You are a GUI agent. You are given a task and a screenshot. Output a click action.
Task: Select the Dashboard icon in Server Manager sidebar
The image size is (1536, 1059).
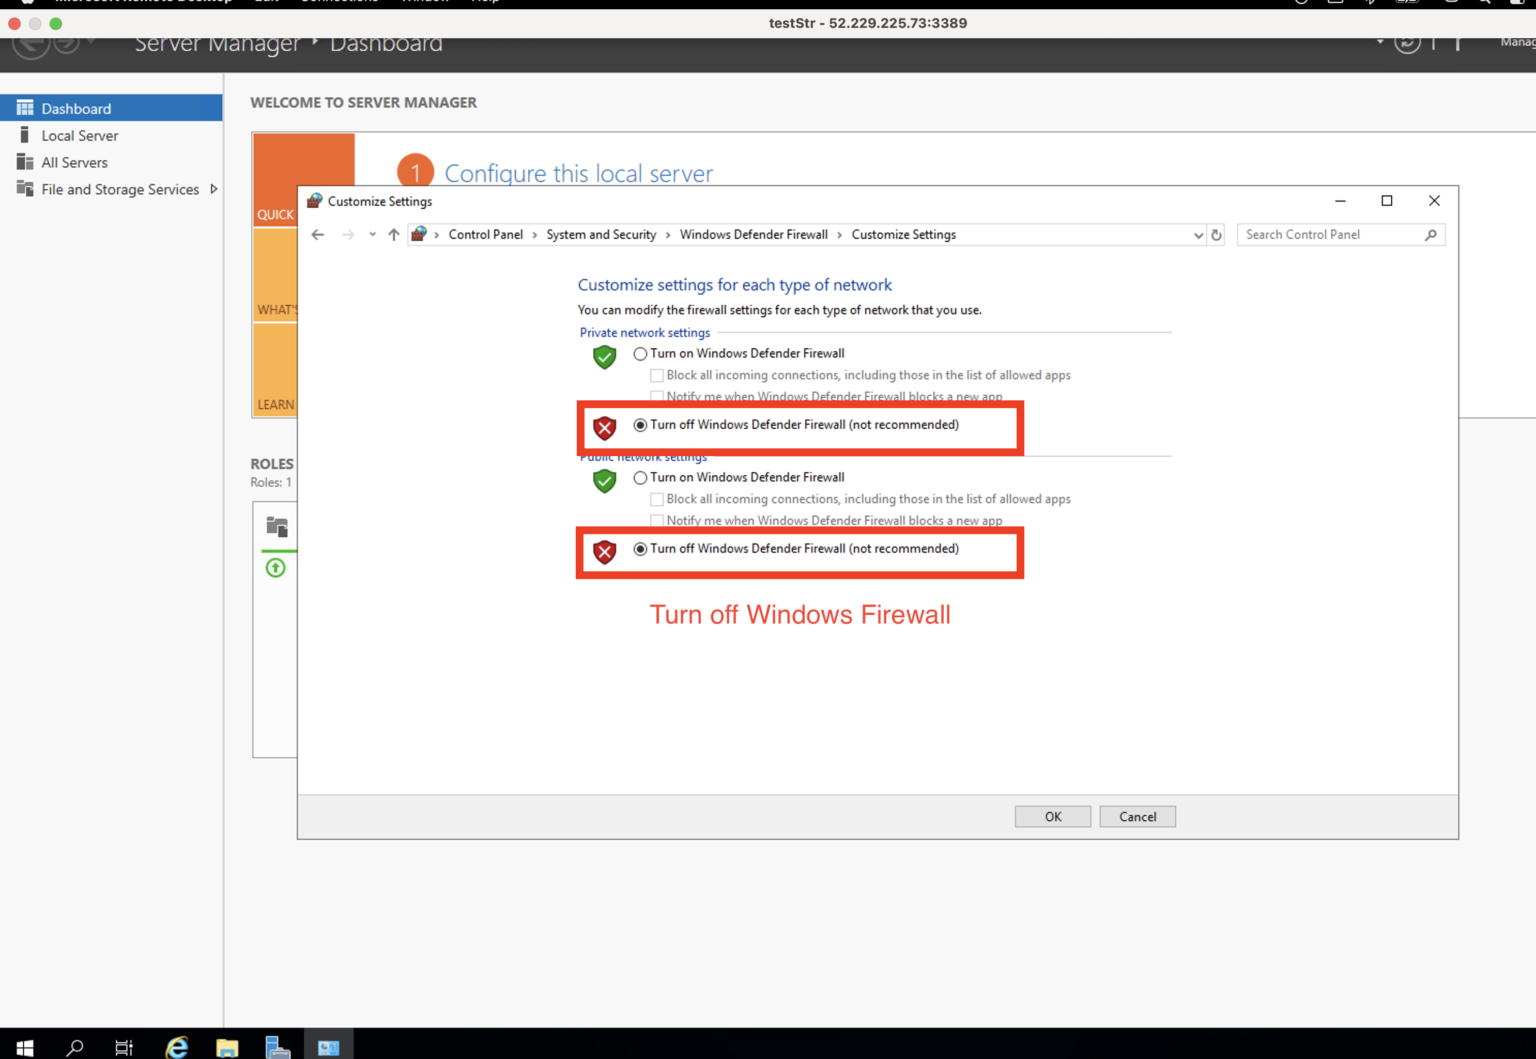click(x=25, y=108)
